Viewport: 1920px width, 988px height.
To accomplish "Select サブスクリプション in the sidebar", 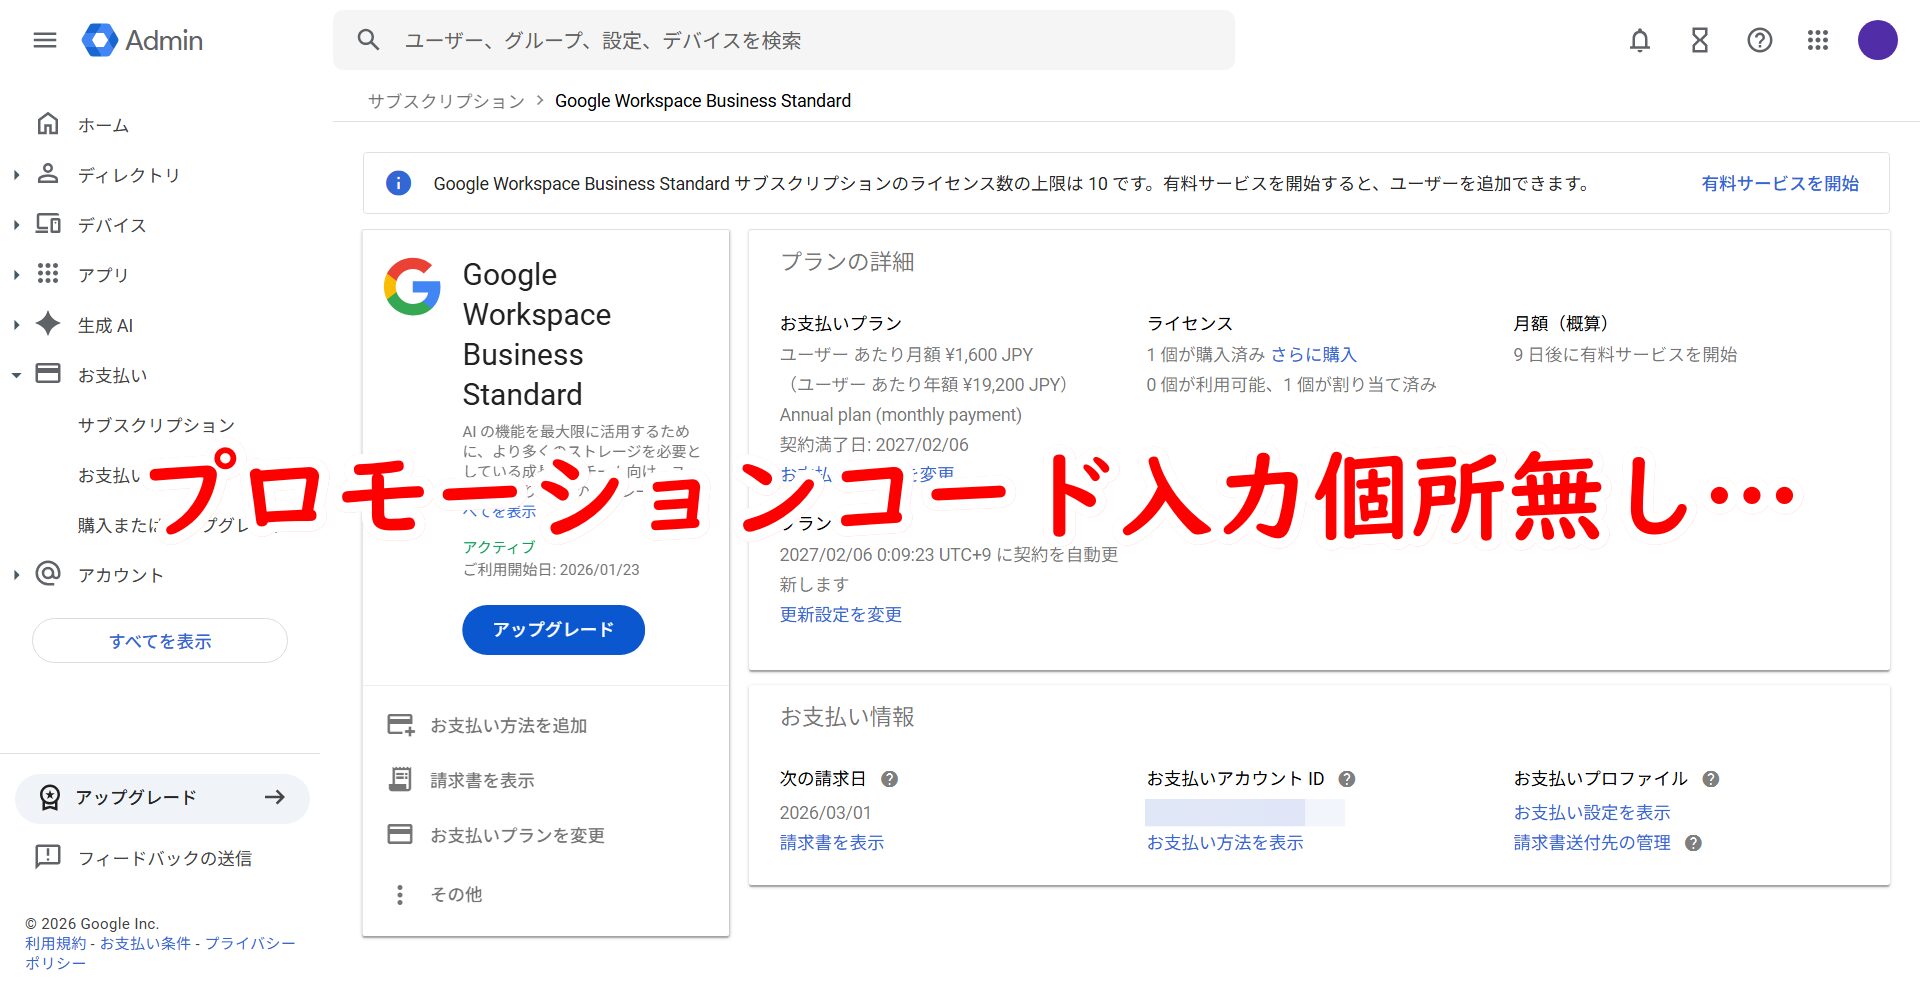I will [156, 425].
